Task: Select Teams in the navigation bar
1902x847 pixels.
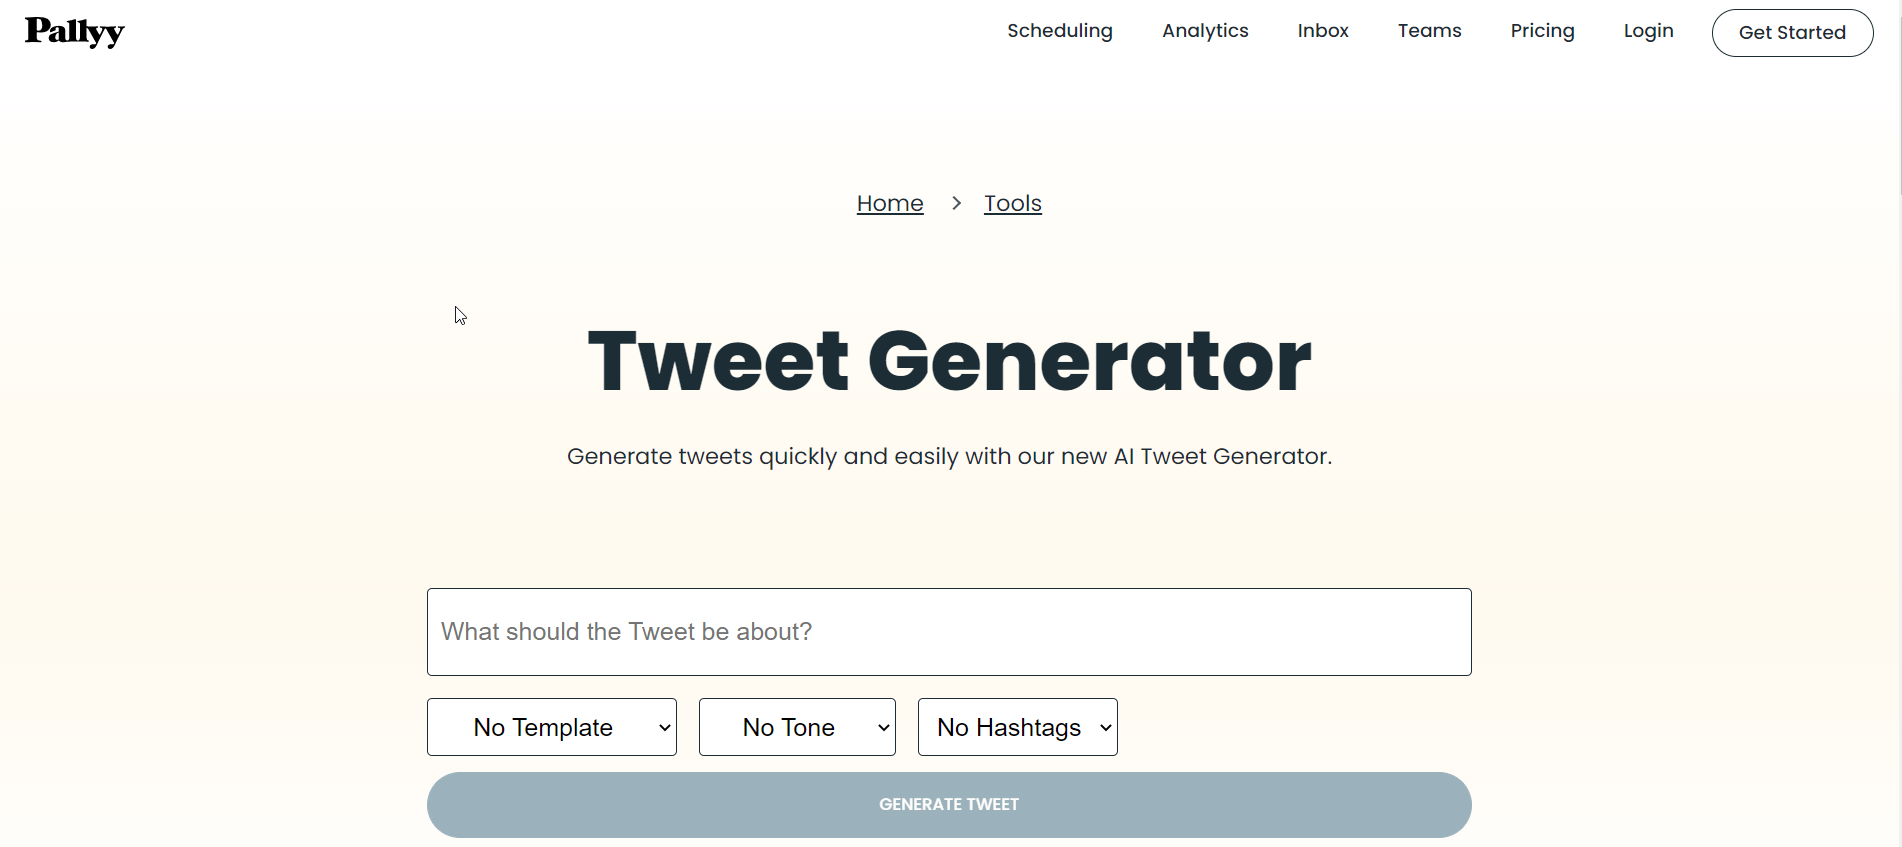Action: click(1429, 31)
